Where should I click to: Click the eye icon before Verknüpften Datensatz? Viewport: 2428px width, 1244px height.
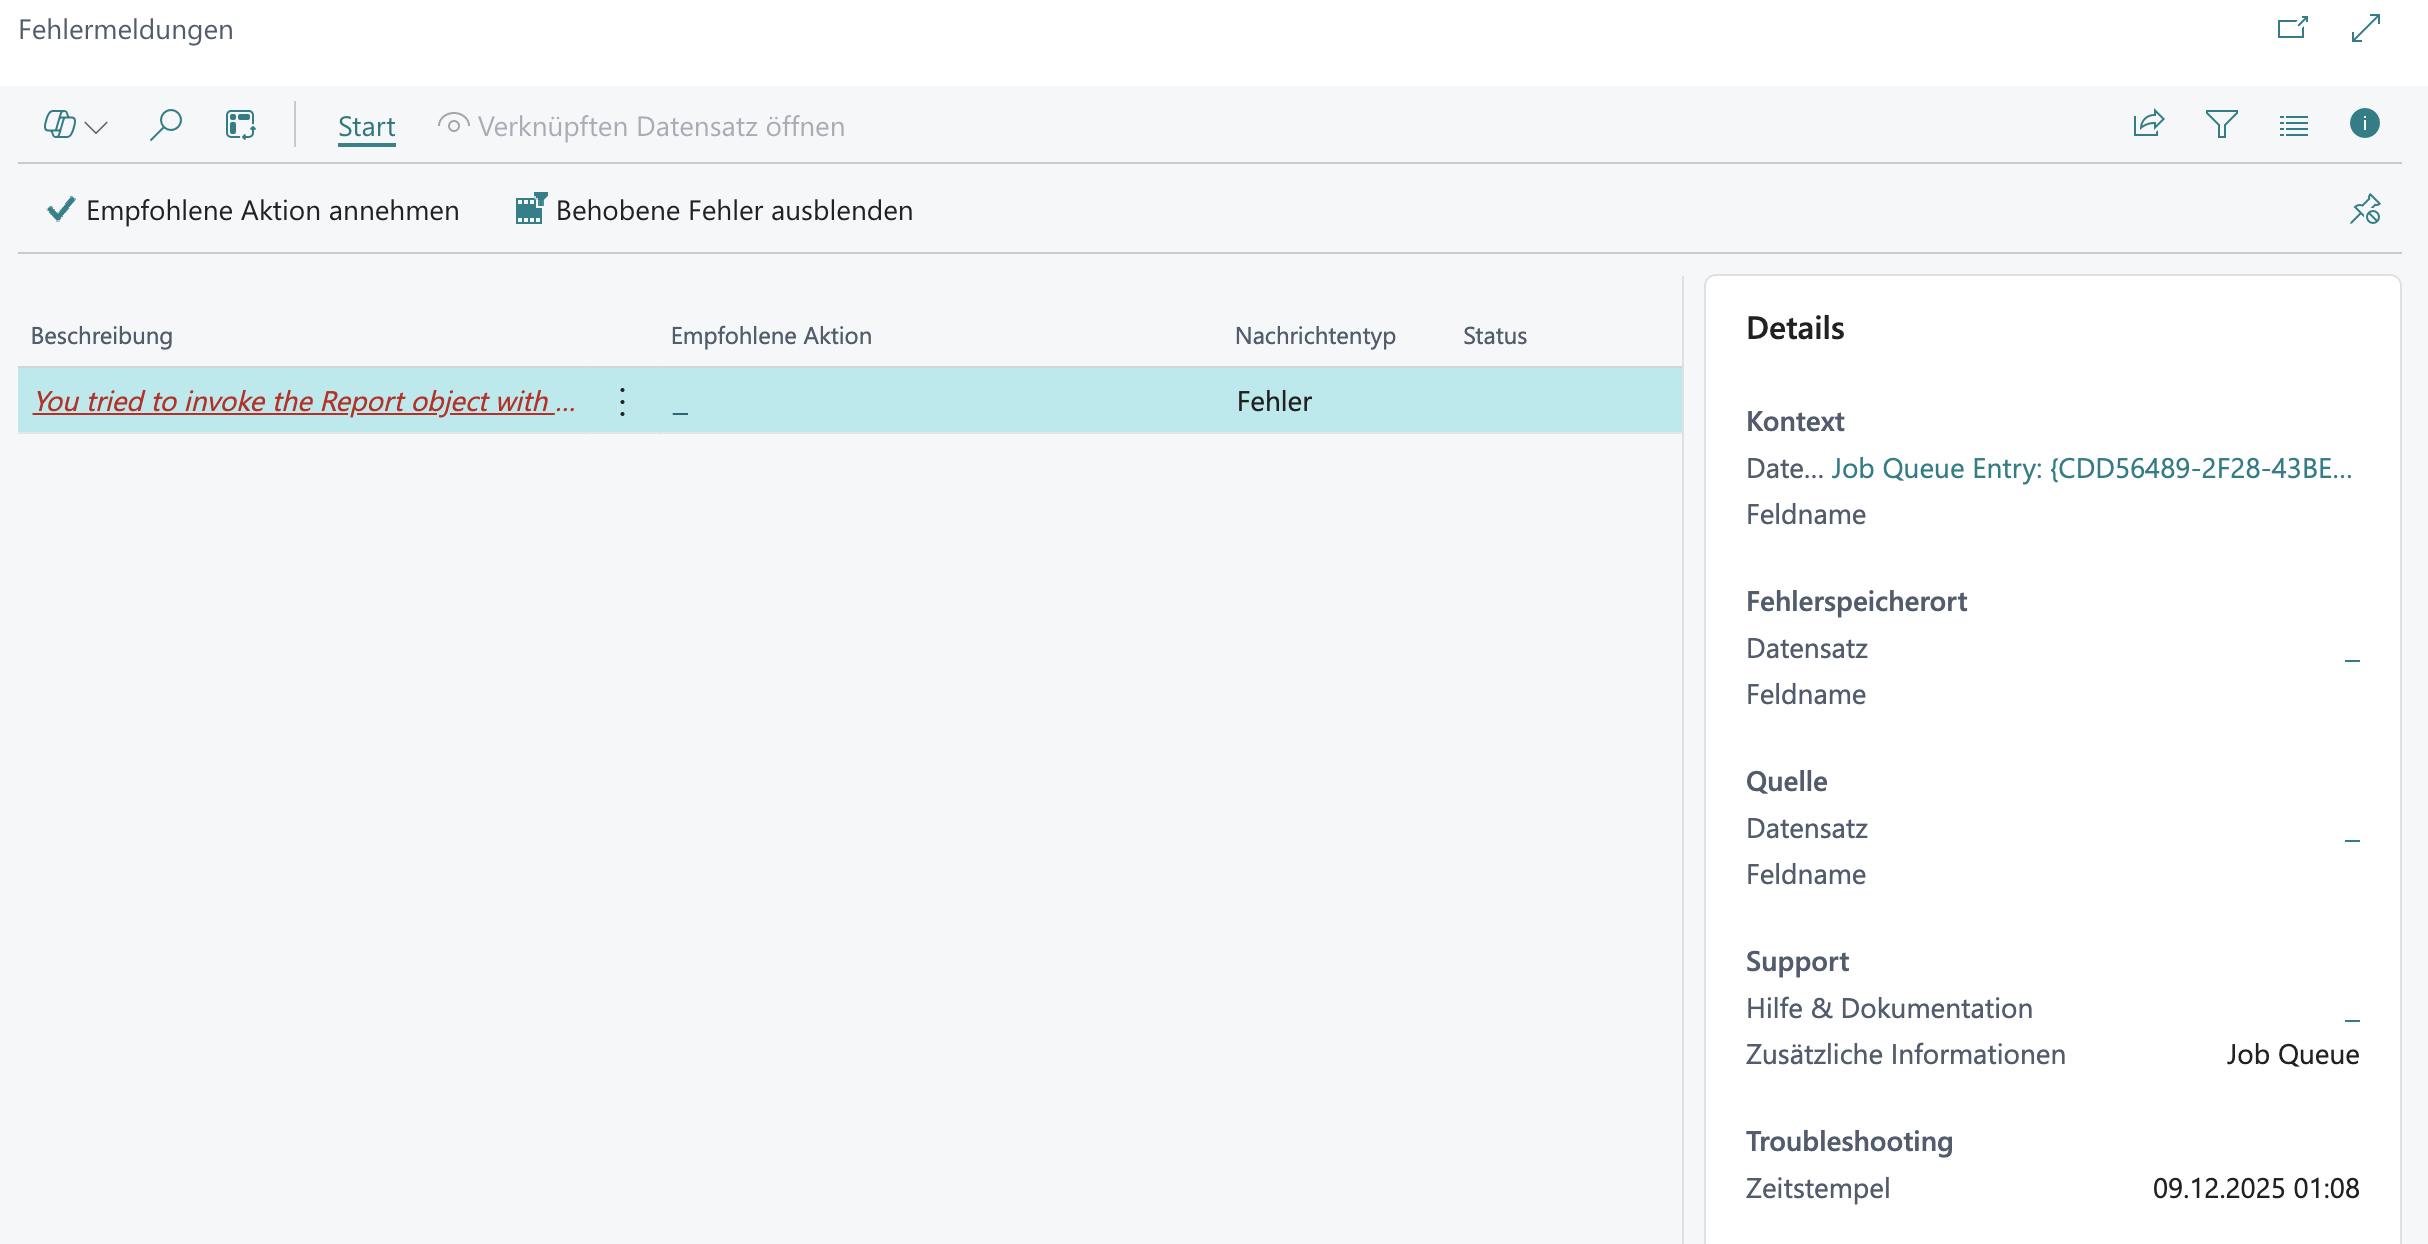[x=453, y=125]
